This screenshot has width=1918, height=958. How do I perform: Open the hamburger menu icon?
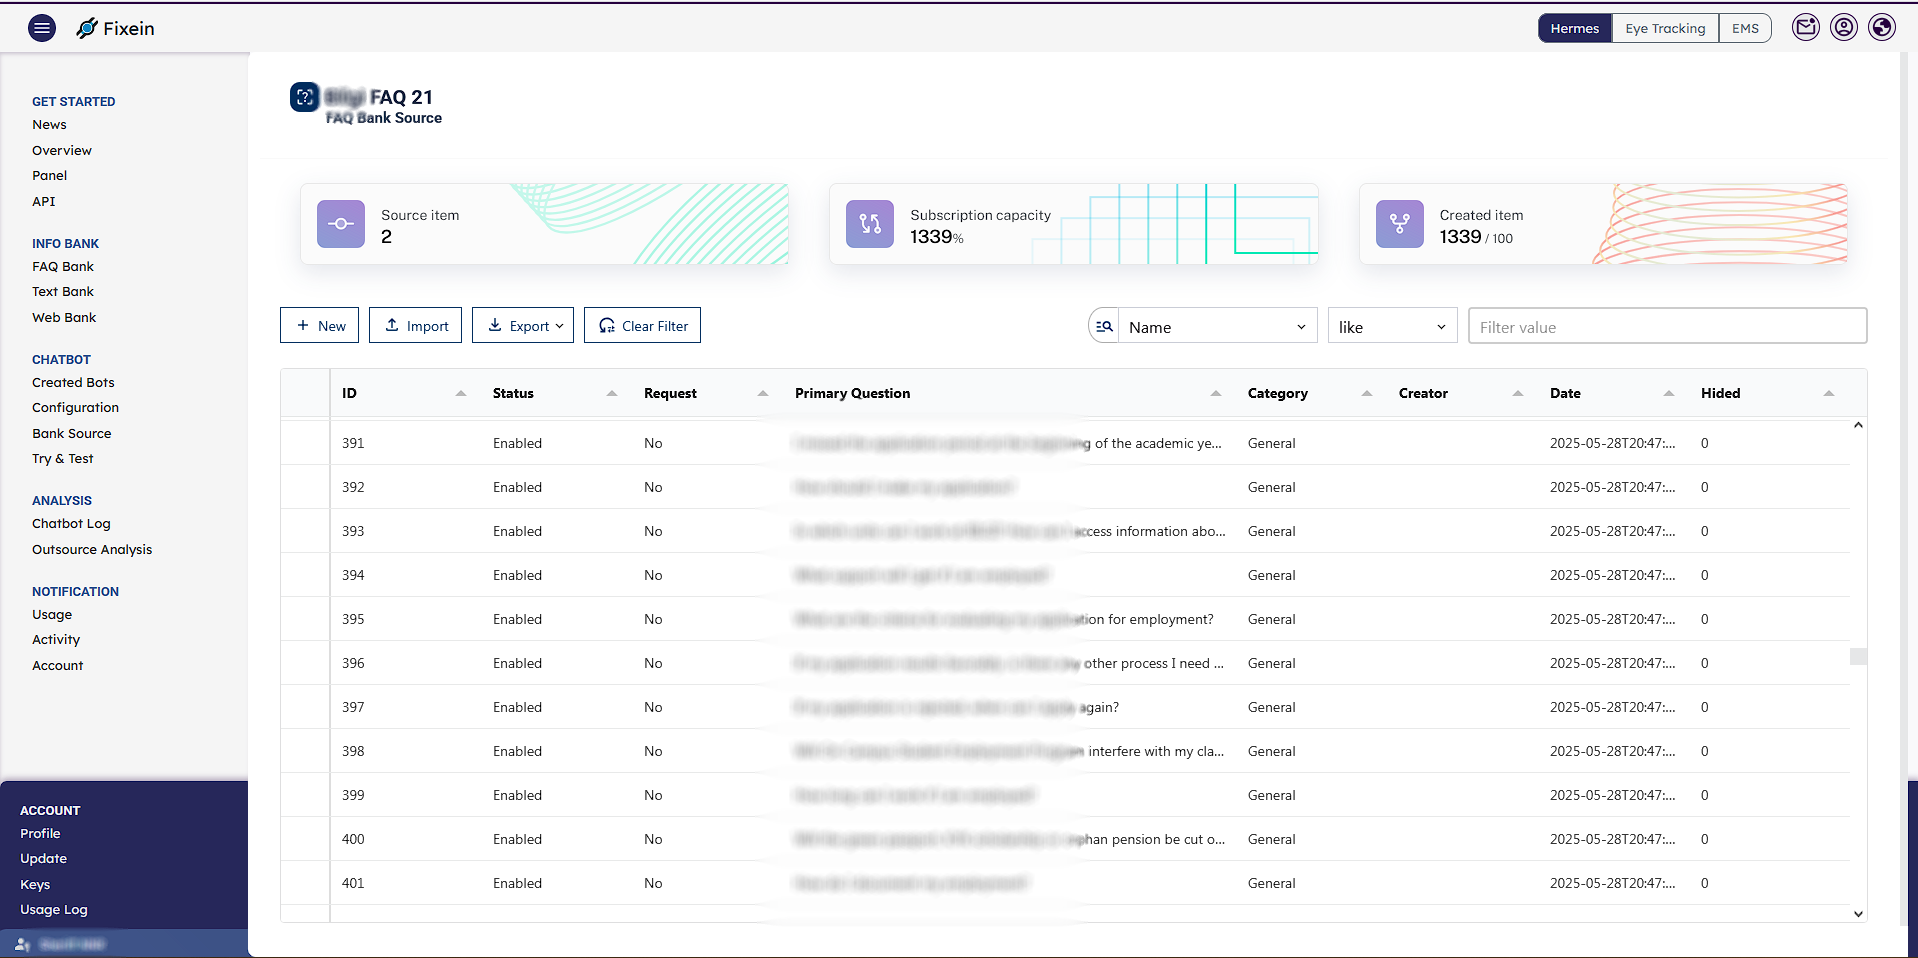point(41,27)
